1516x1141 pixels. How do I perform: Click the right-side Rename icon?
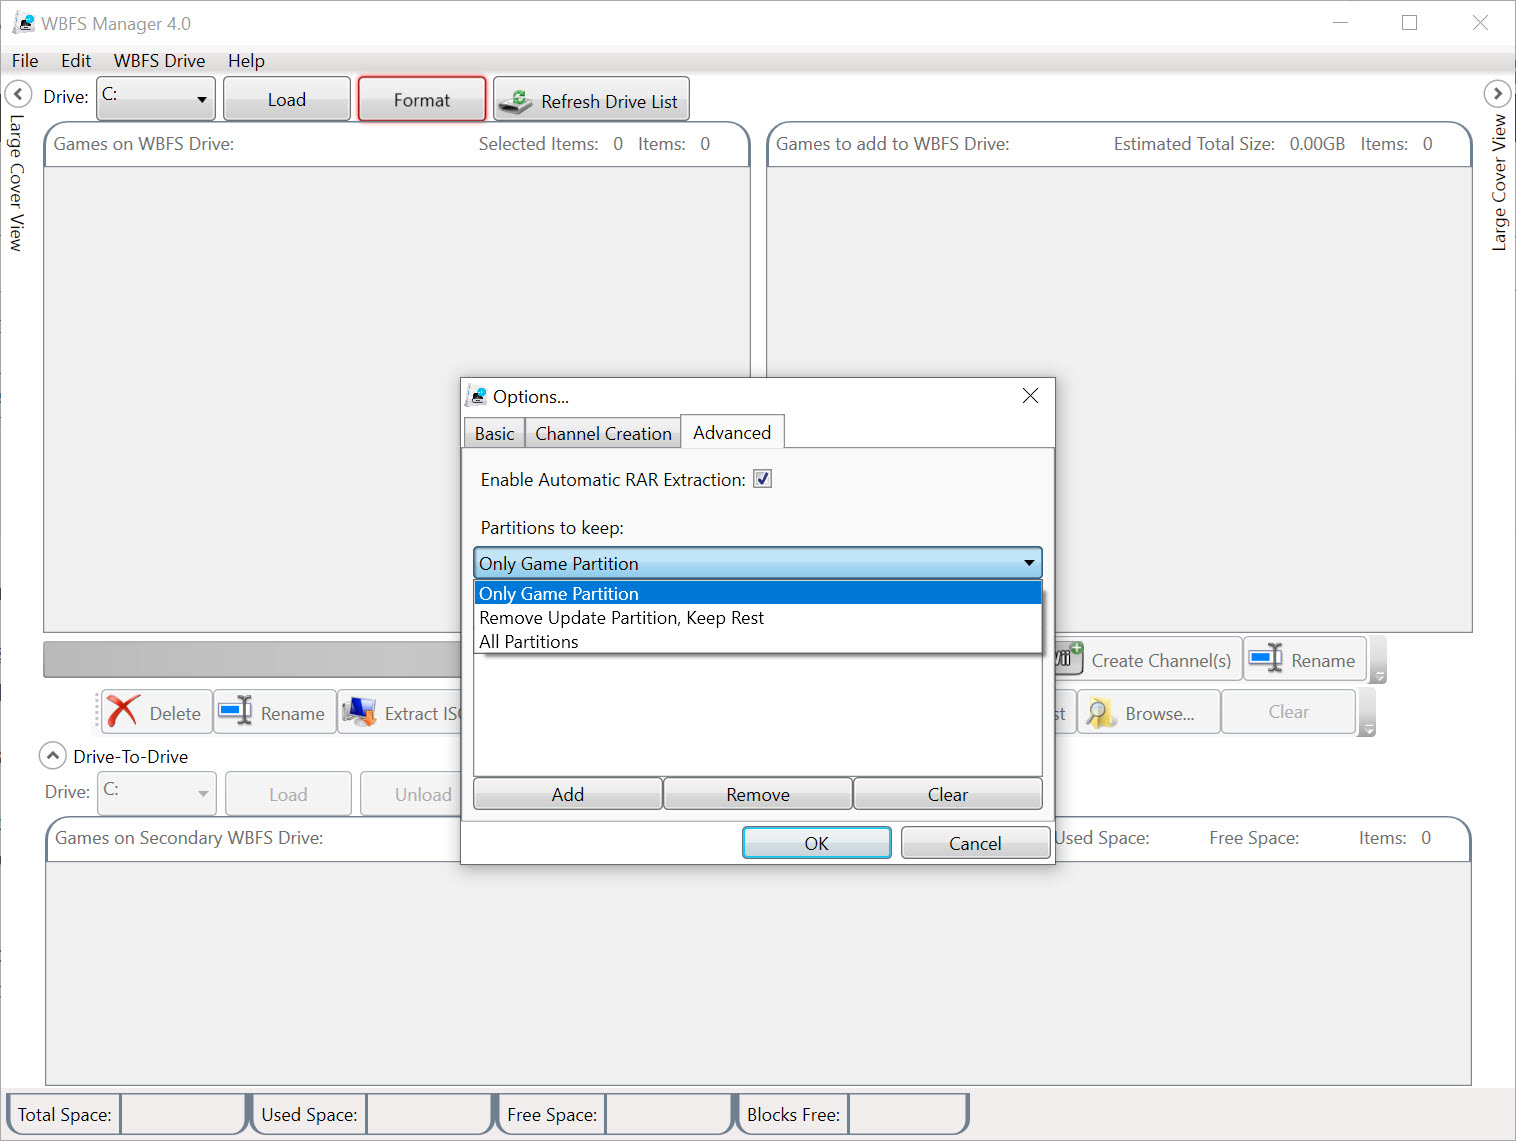point(1266,658)
